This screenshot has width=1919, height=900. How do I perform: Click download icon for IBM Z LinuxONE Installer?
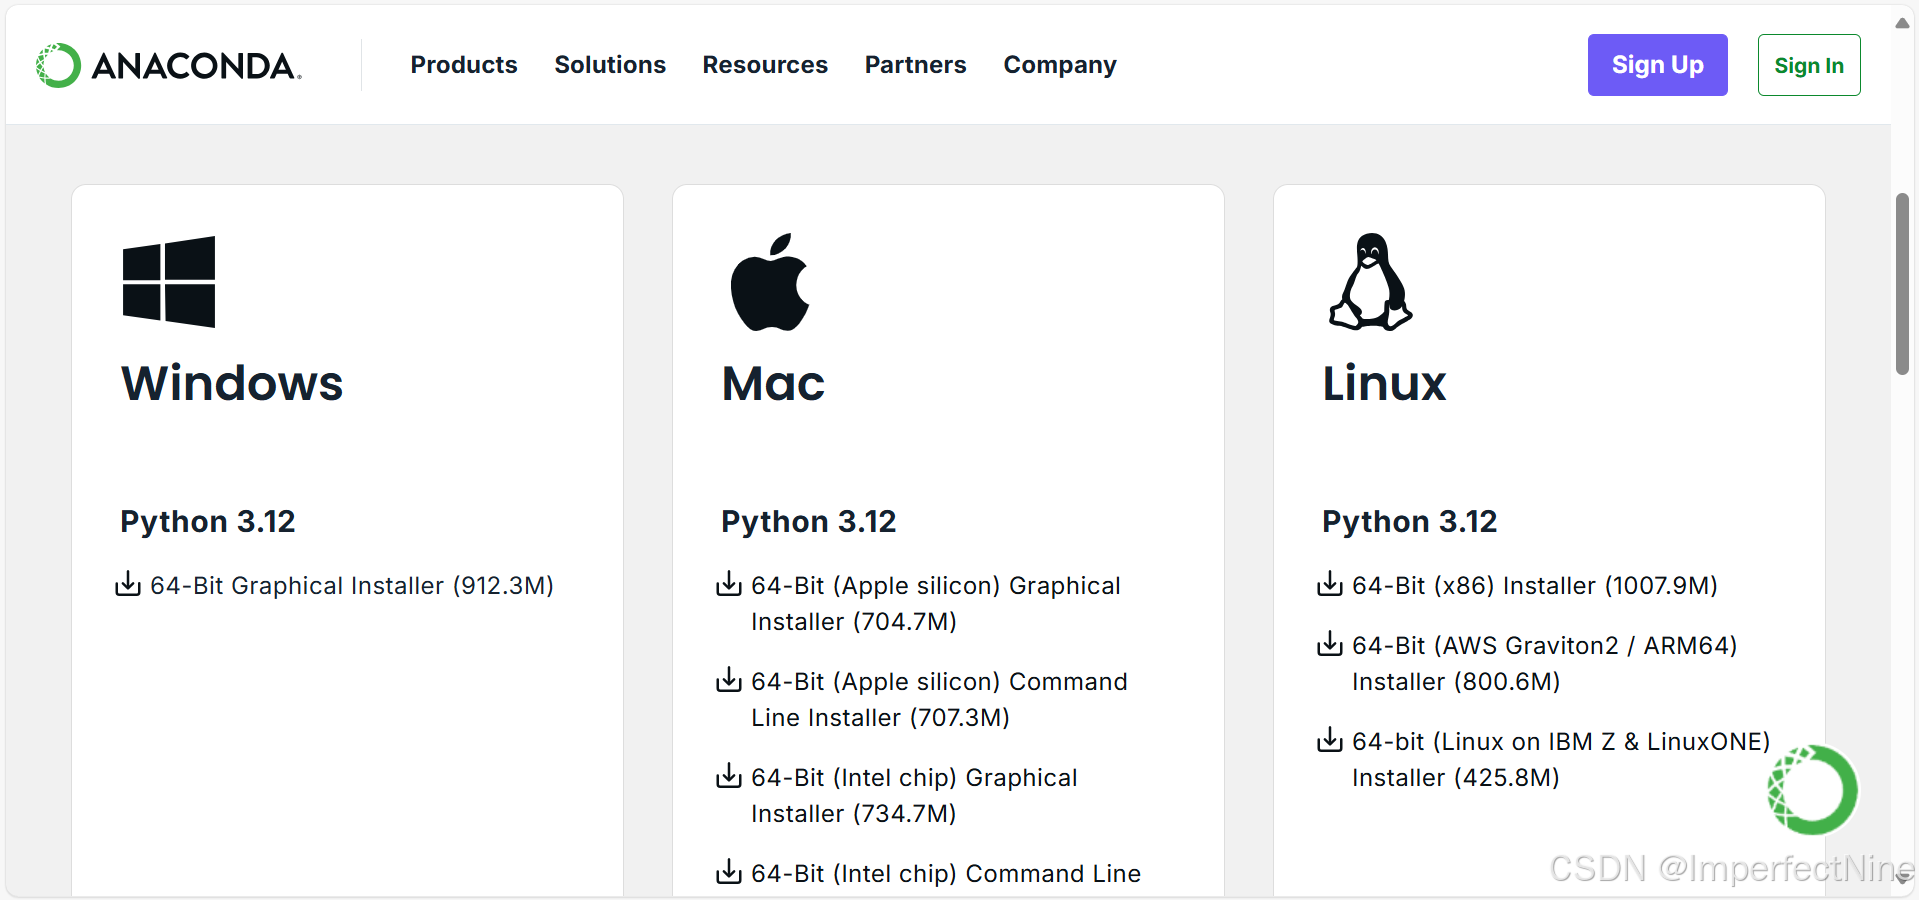pyautogui.click(x=1330, y=740)
